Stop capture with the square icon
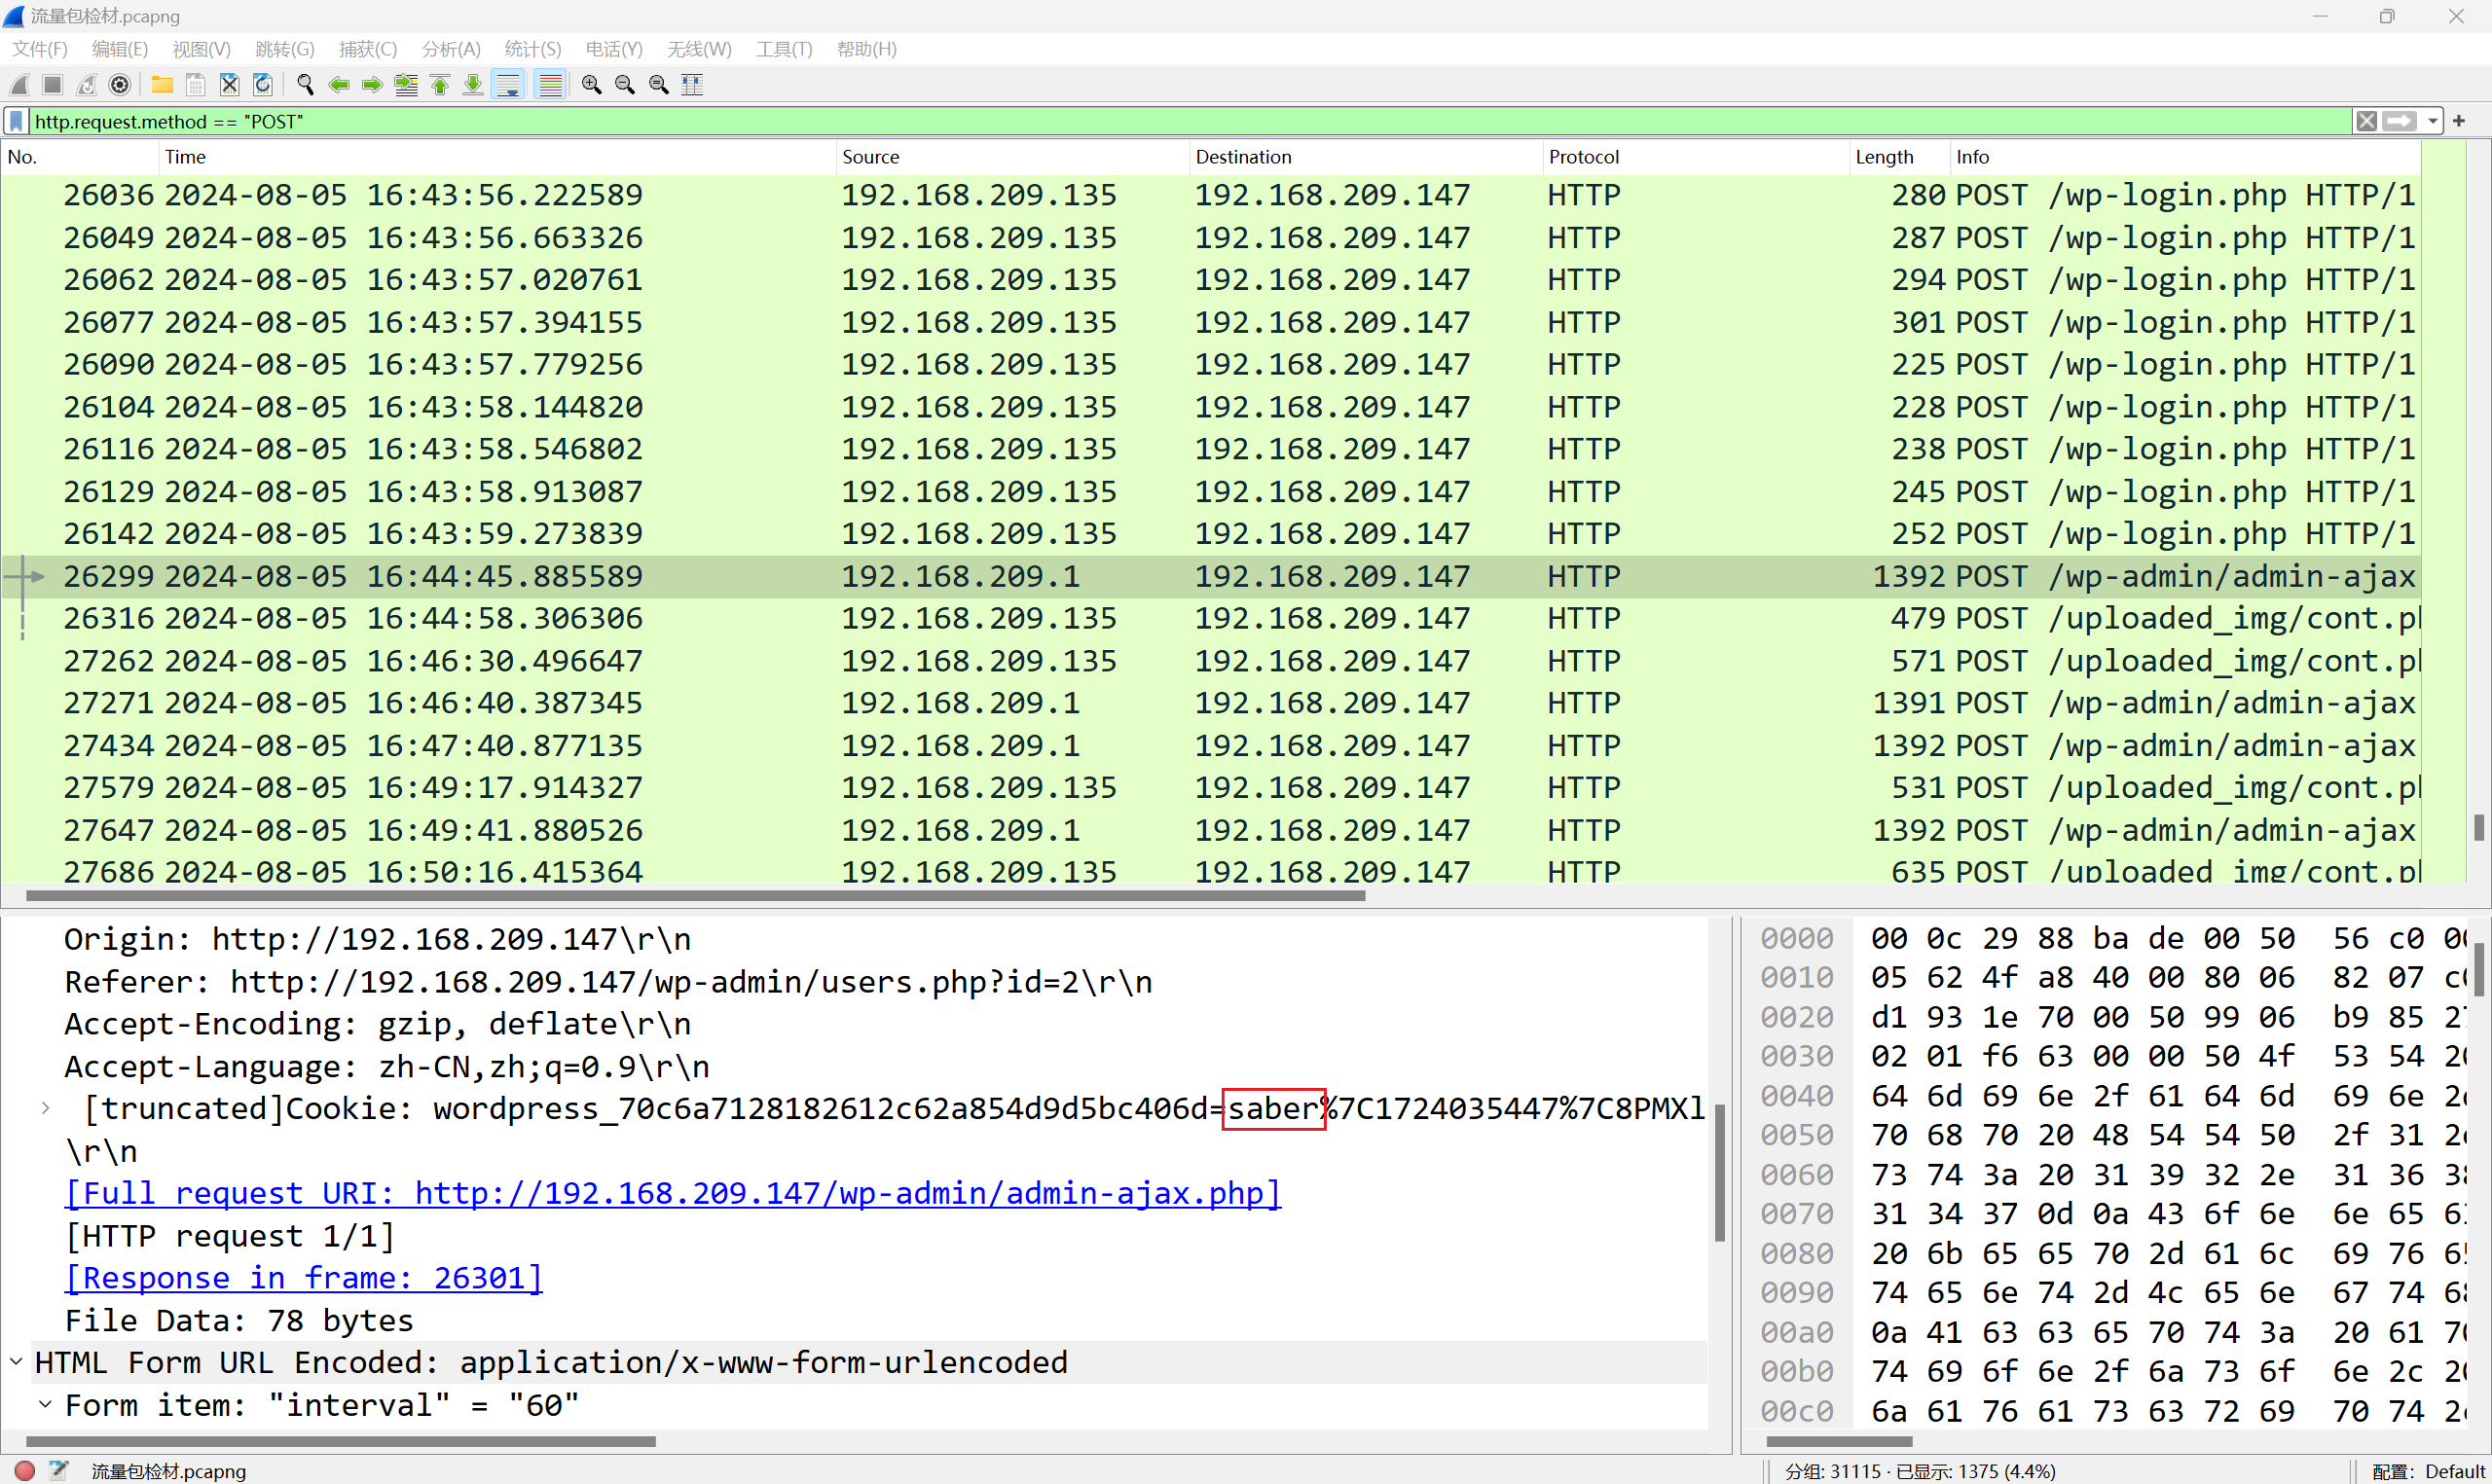 (53, 85)
